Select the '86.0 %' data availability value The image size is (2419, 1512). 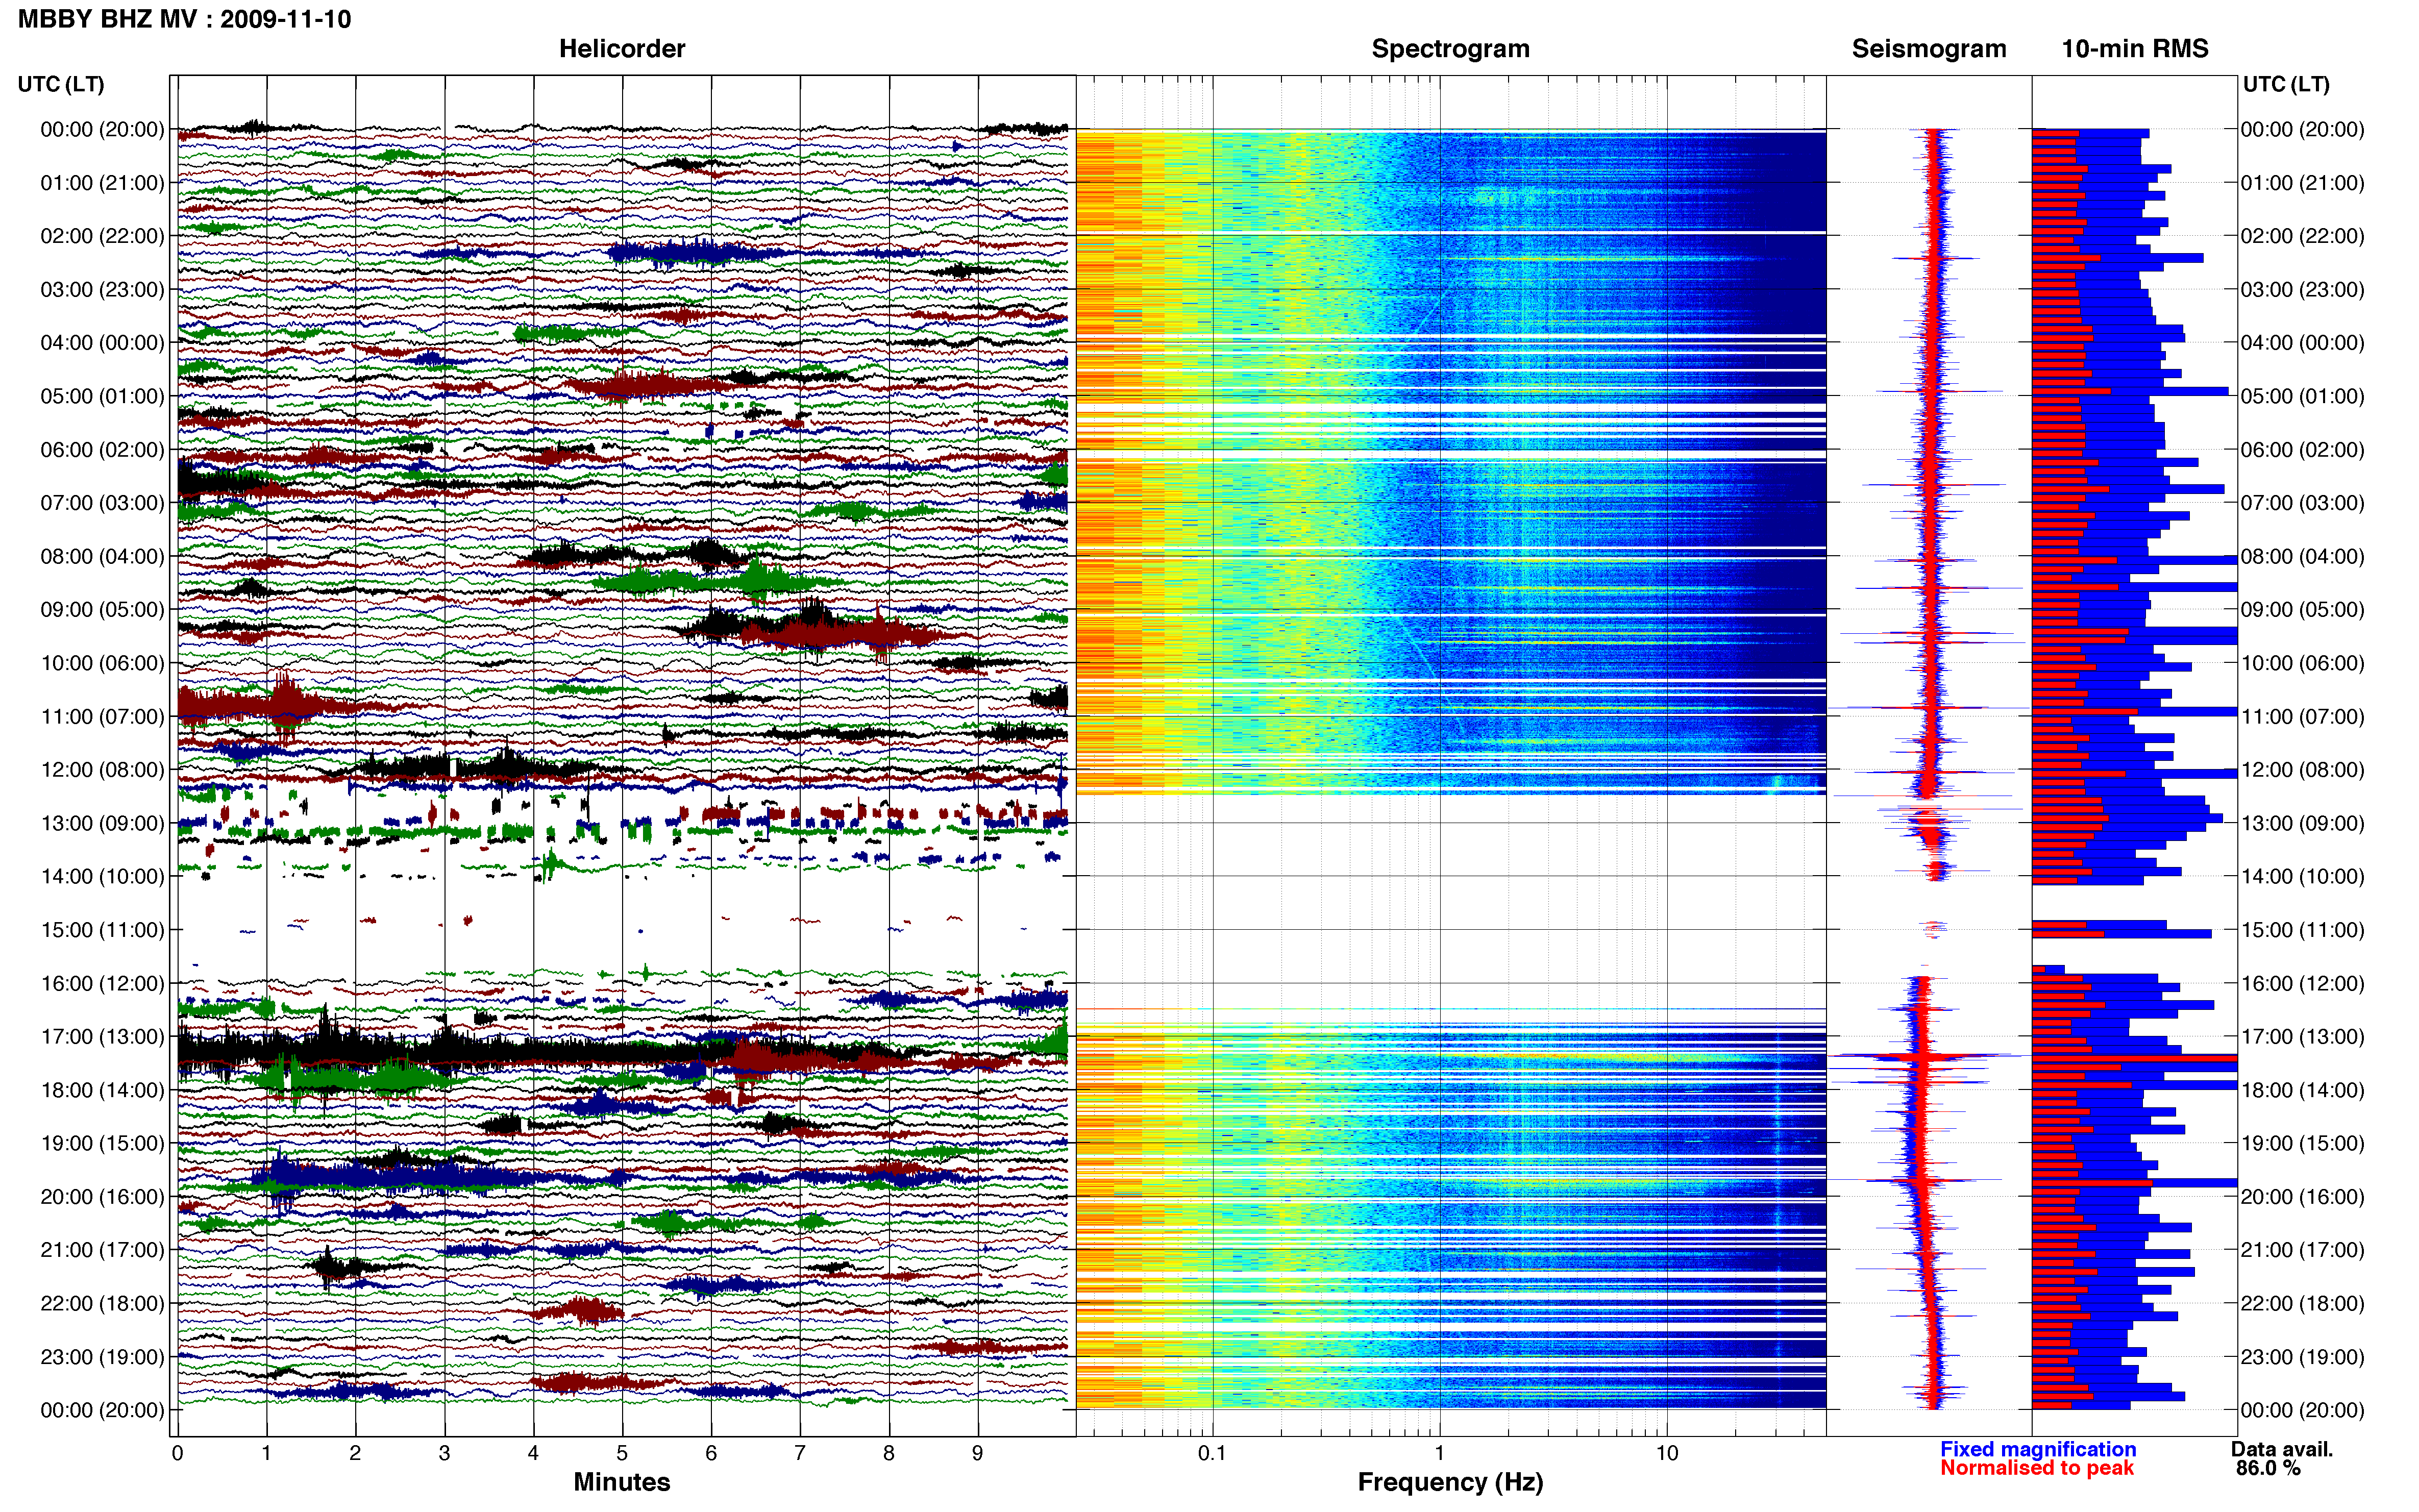click(x=2269, y=1468)
